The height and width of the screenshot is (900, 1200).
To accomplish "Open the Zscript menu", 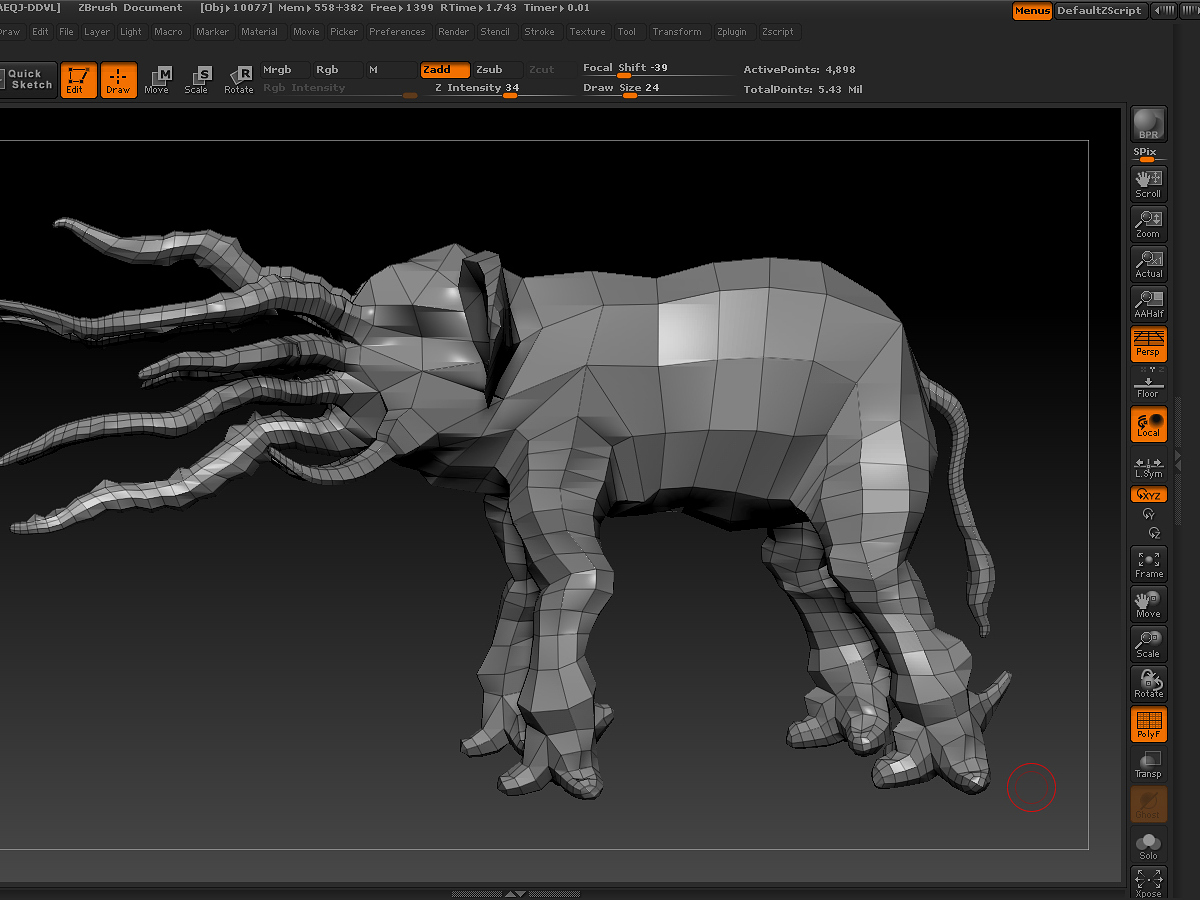I will 777,32.
